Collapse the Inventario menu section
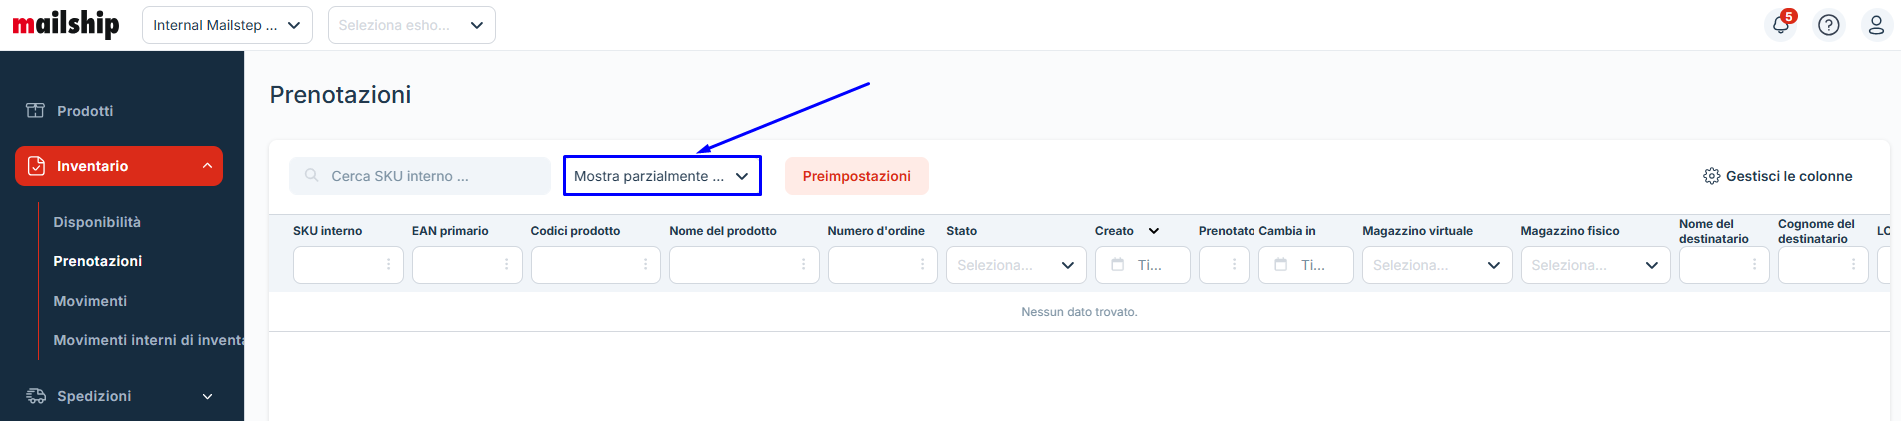This screenshot has width=1901, height=421. (207, 166)
